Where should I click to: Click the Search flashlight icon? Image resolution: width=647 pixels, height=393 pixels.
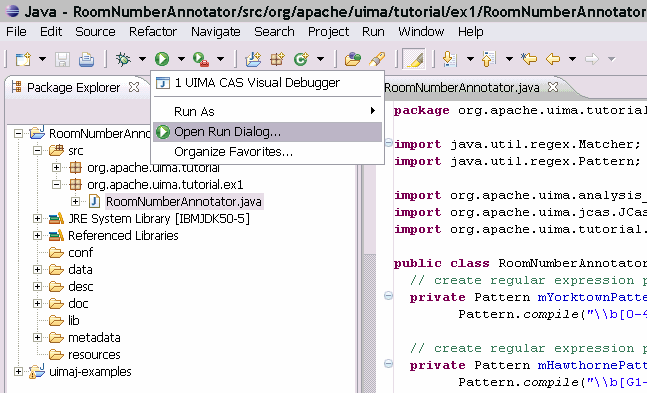[x=377, y=59]
